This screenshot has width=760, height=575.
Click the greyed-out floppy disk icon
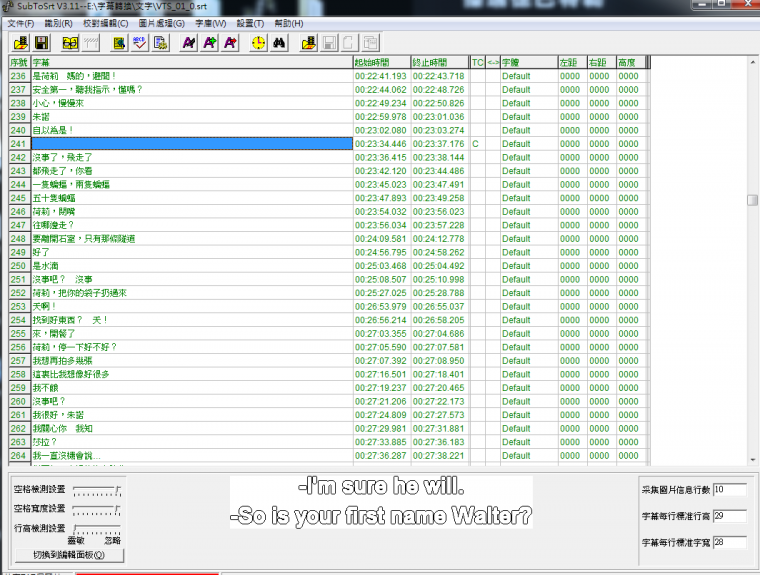(x=330, y=43)
